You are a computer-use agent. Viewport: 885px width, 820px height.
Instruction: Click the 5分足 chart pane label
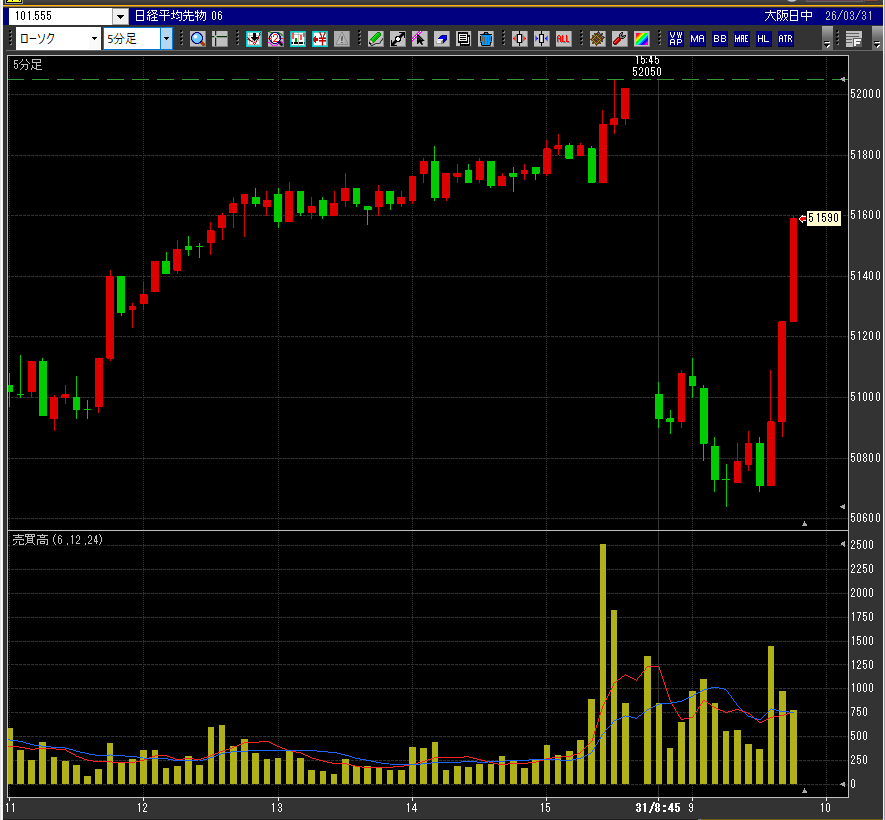28,65
